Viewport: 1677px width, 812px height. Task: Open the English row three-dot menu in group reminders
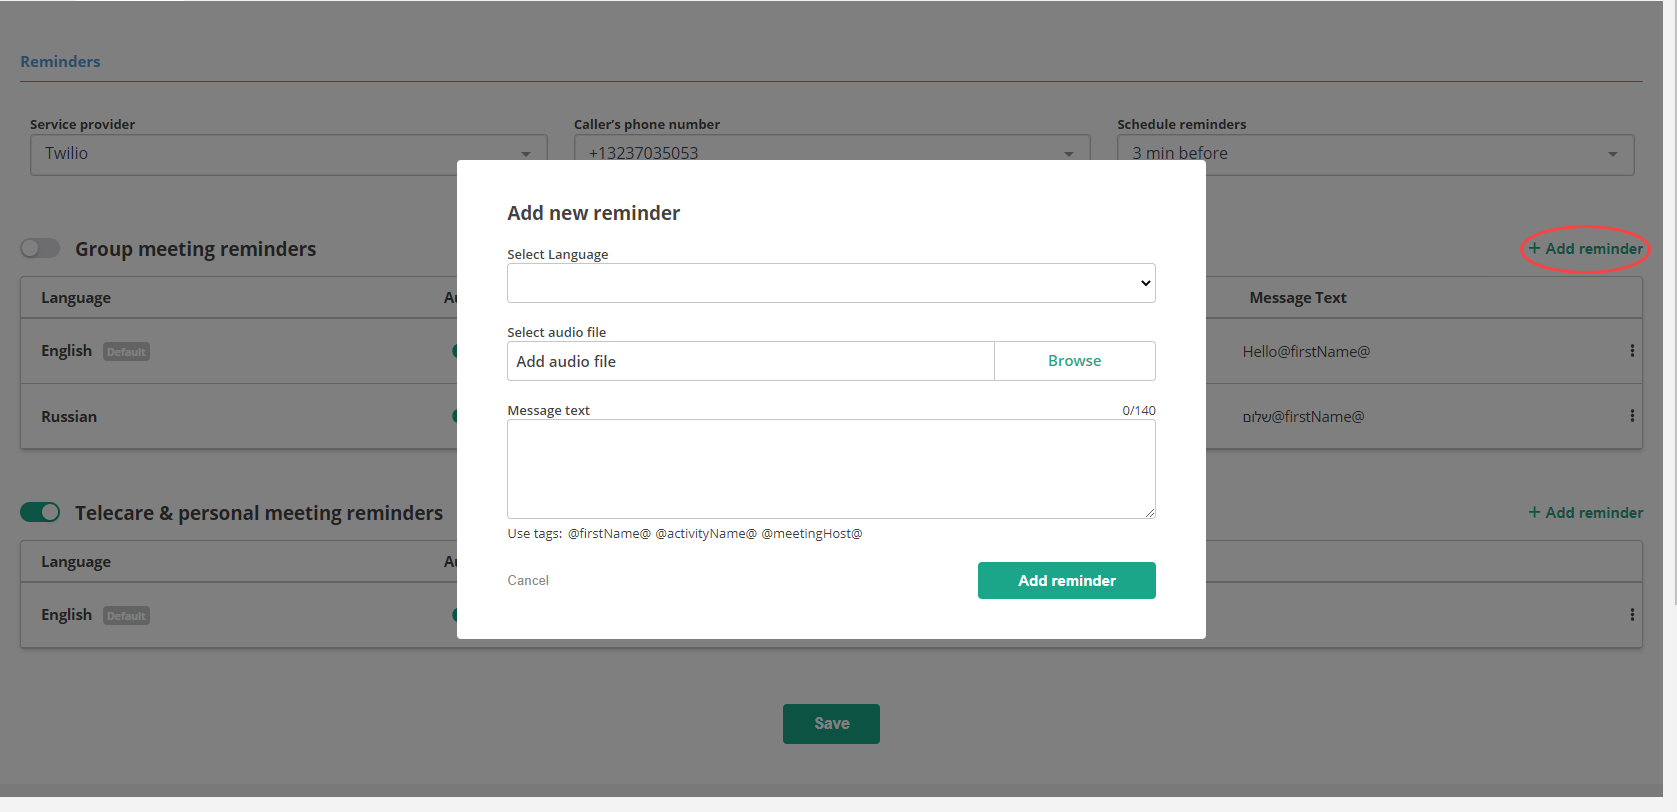click(1632, 351)
